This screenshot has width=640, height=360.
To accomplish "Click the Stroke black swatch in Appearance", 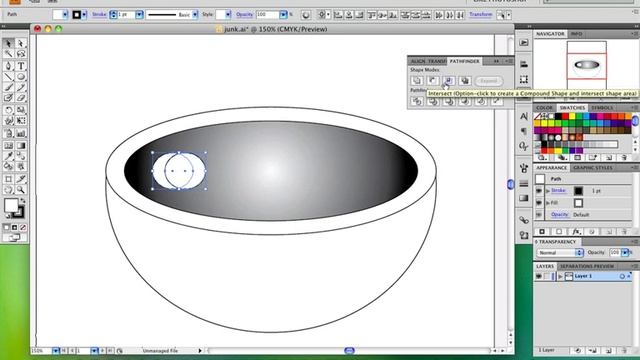I will [578, 191].
